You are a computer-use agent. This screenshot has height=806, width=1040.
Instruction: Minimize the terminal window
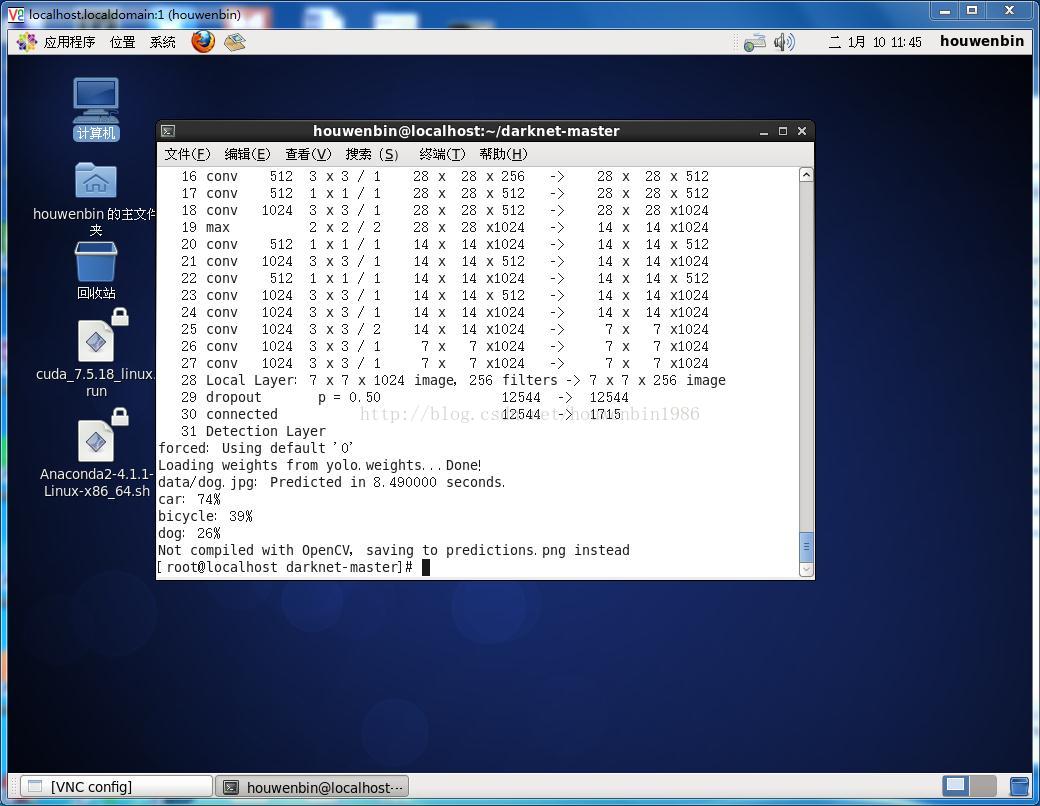[x=764, y=131]
